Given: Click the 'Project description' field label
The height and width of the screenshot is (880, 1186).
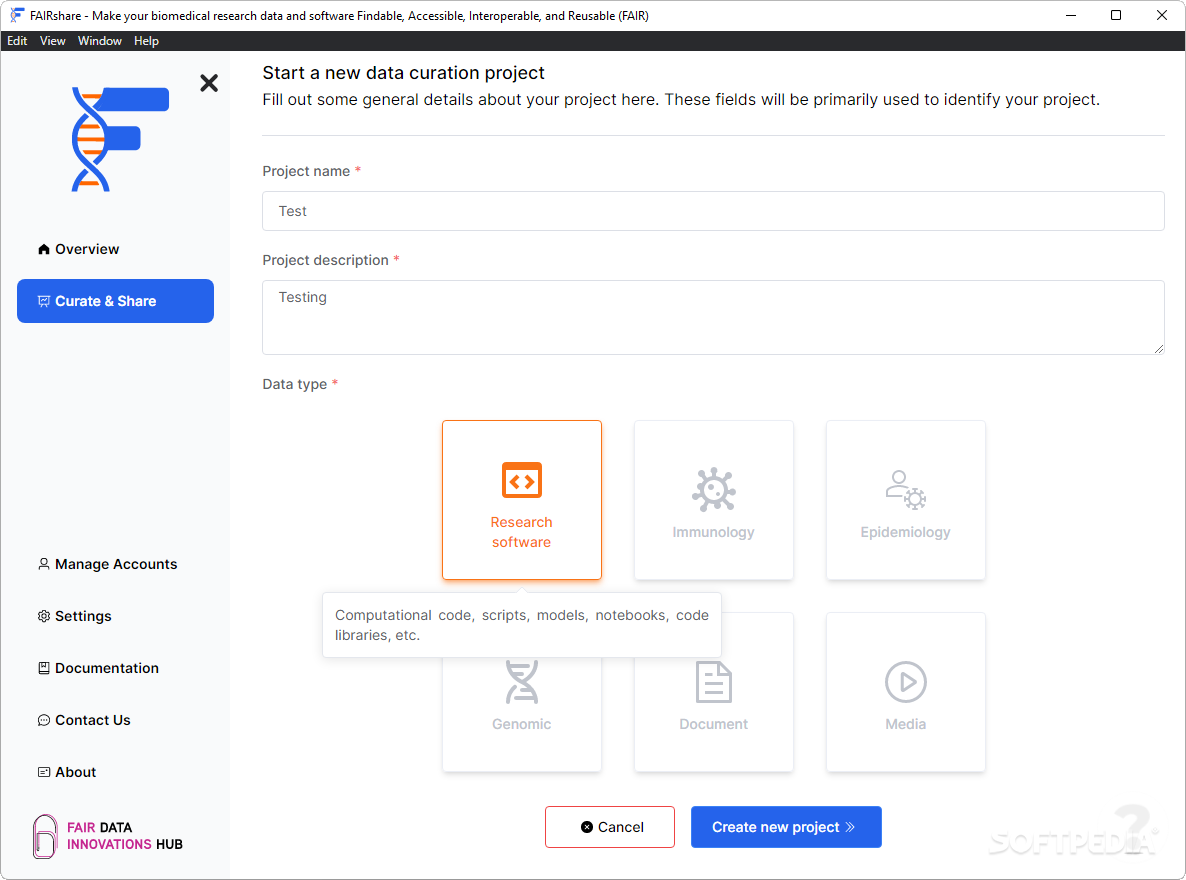Looking at the screenshot, I should pyautogui.click(x=325, y=260).
